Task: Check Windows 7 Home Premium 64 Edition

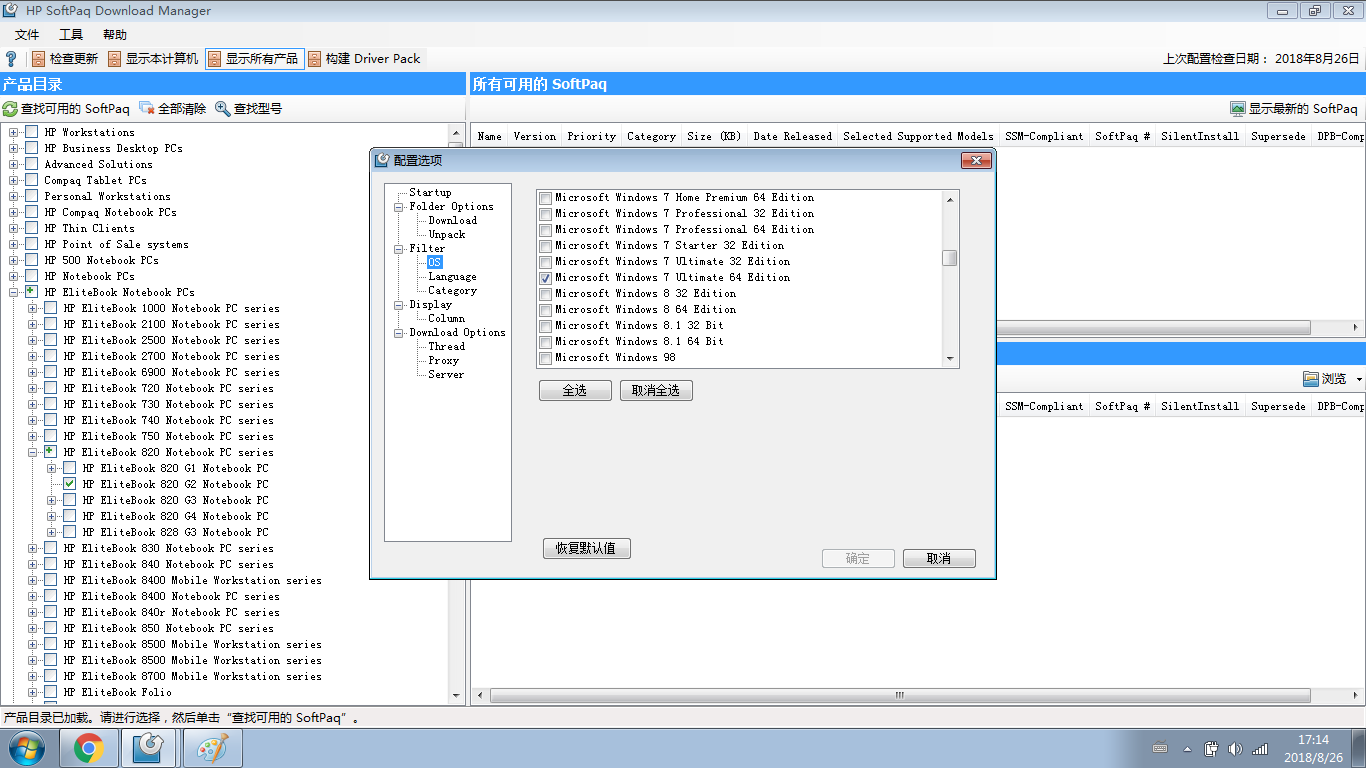Action: point(545,198)
